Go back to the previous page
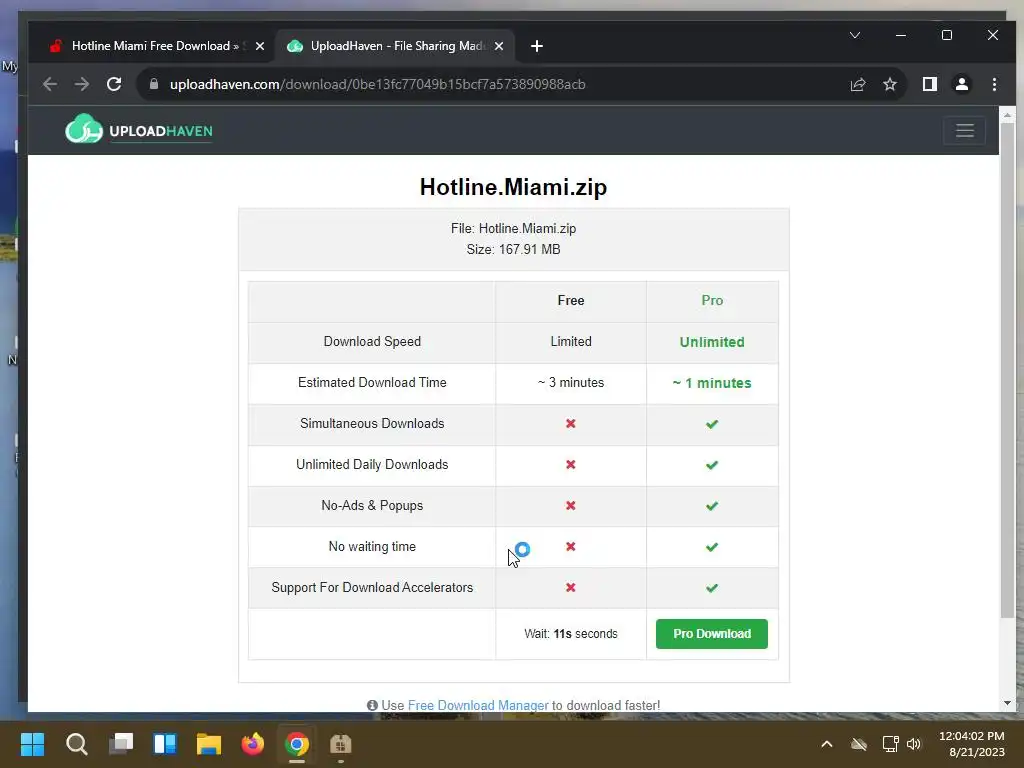The height and width of the screenshot is (768, 1024). click(x=50, y=84)
